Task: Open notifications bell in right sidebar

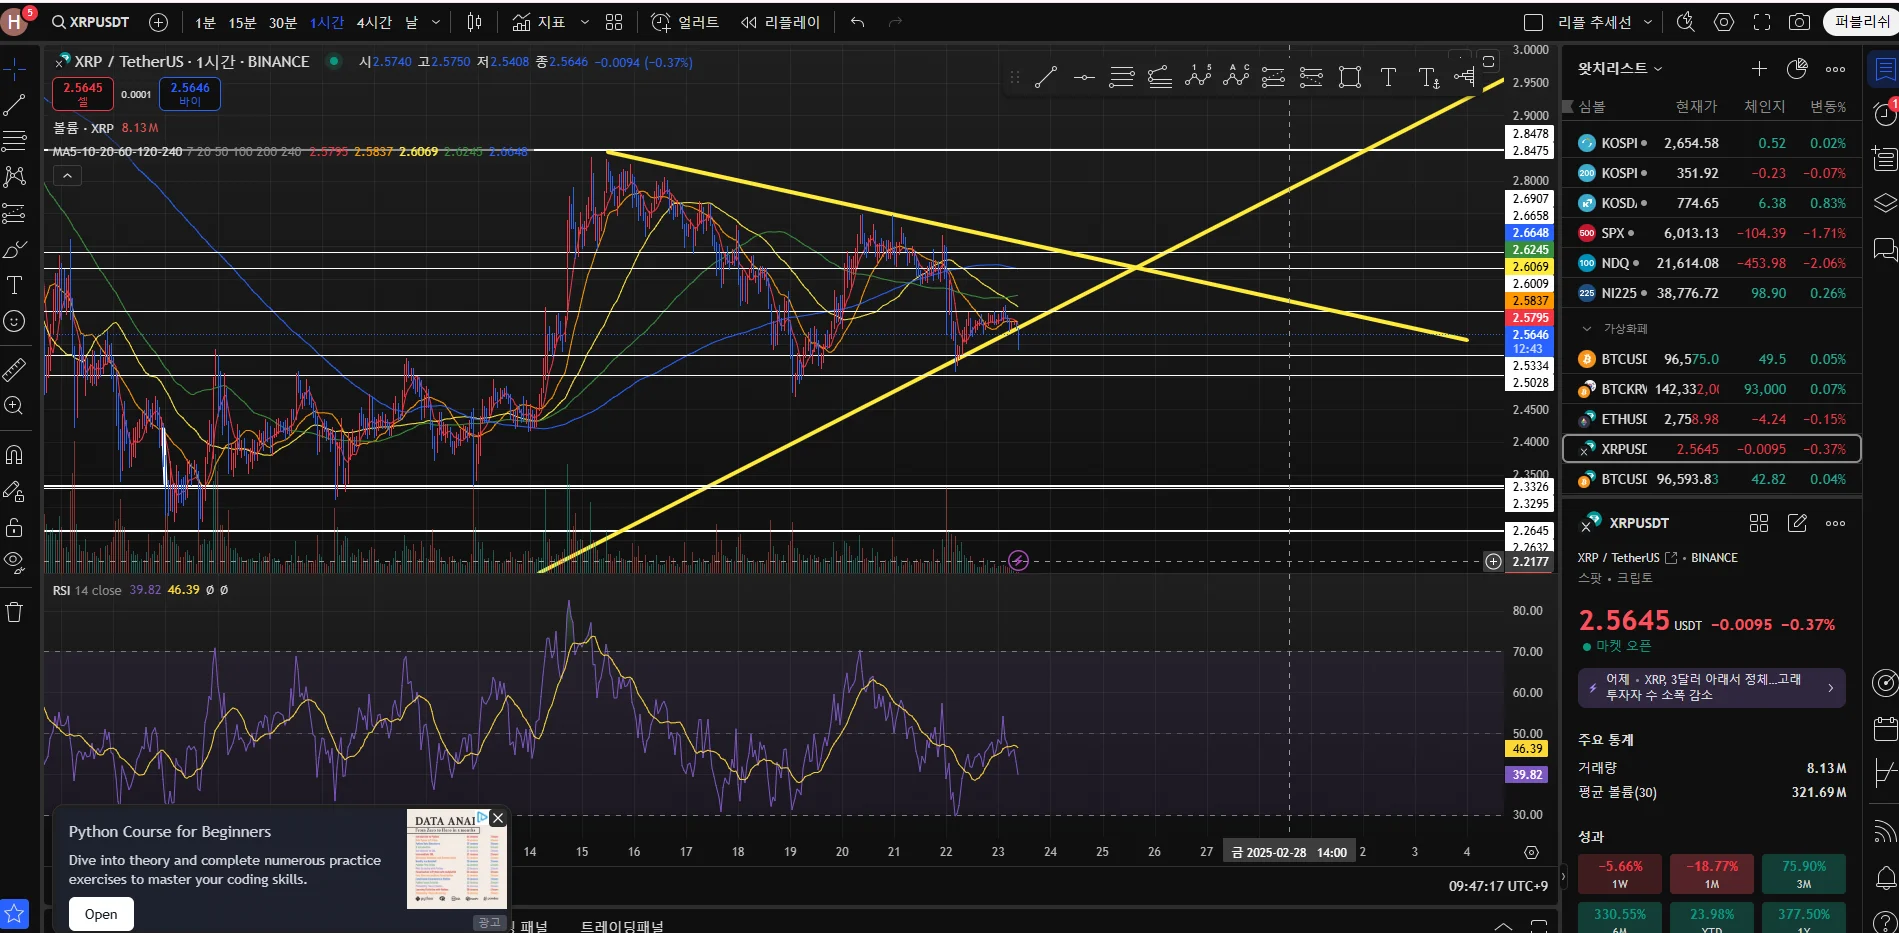Action: 1884,878
